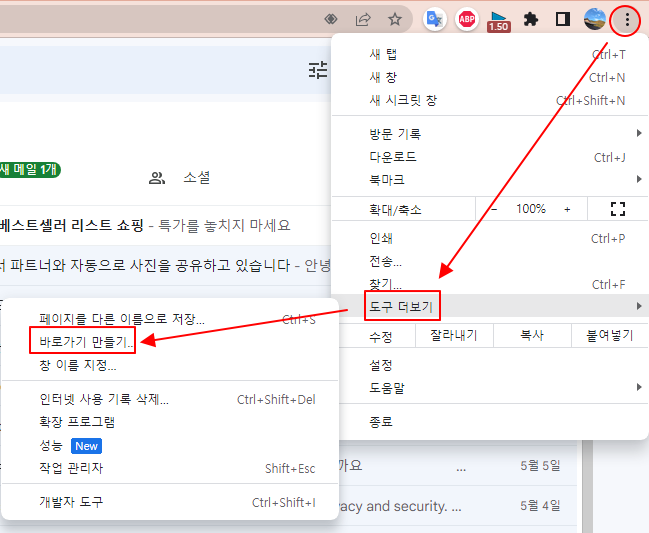Select 전송... menu item
This screenshot has height=533, width=649.
point(490,262)
